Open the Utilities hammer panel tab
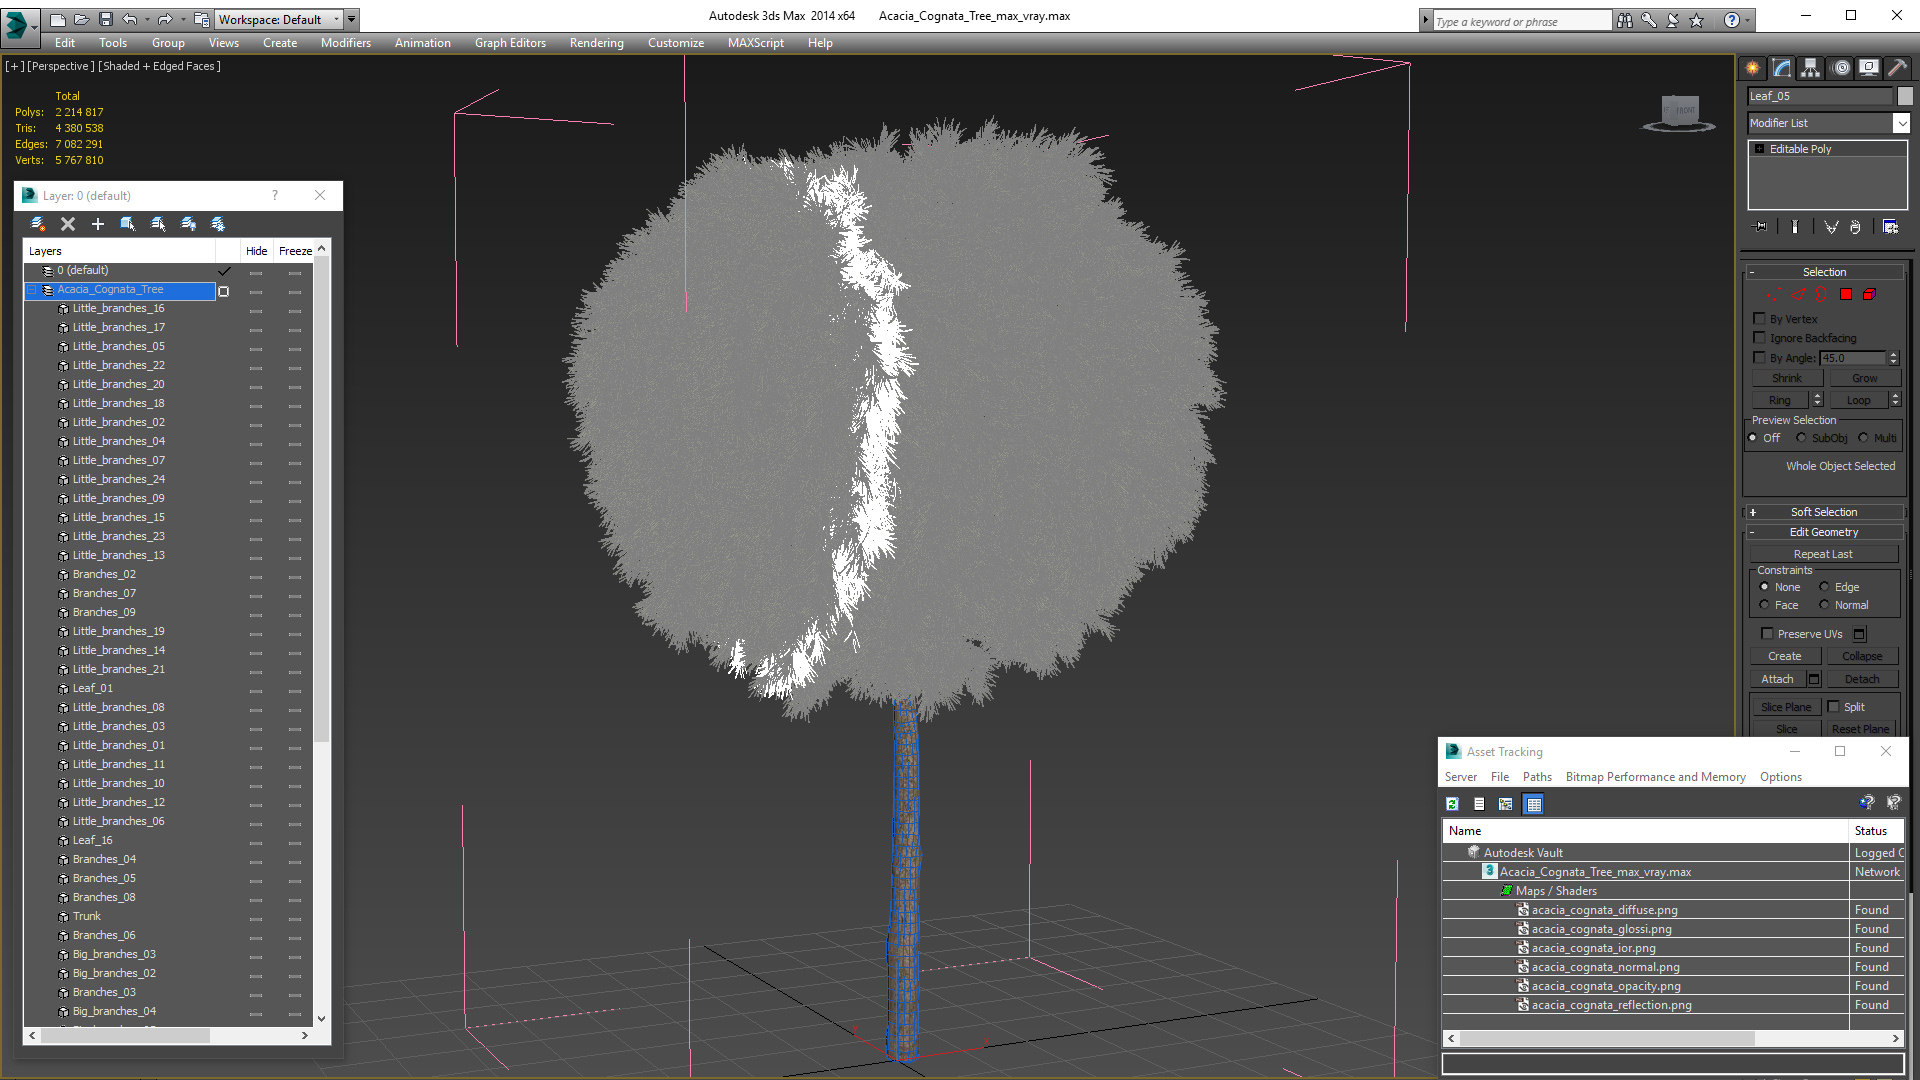Screen dimensions: 1920x1080 (1897, 68)
